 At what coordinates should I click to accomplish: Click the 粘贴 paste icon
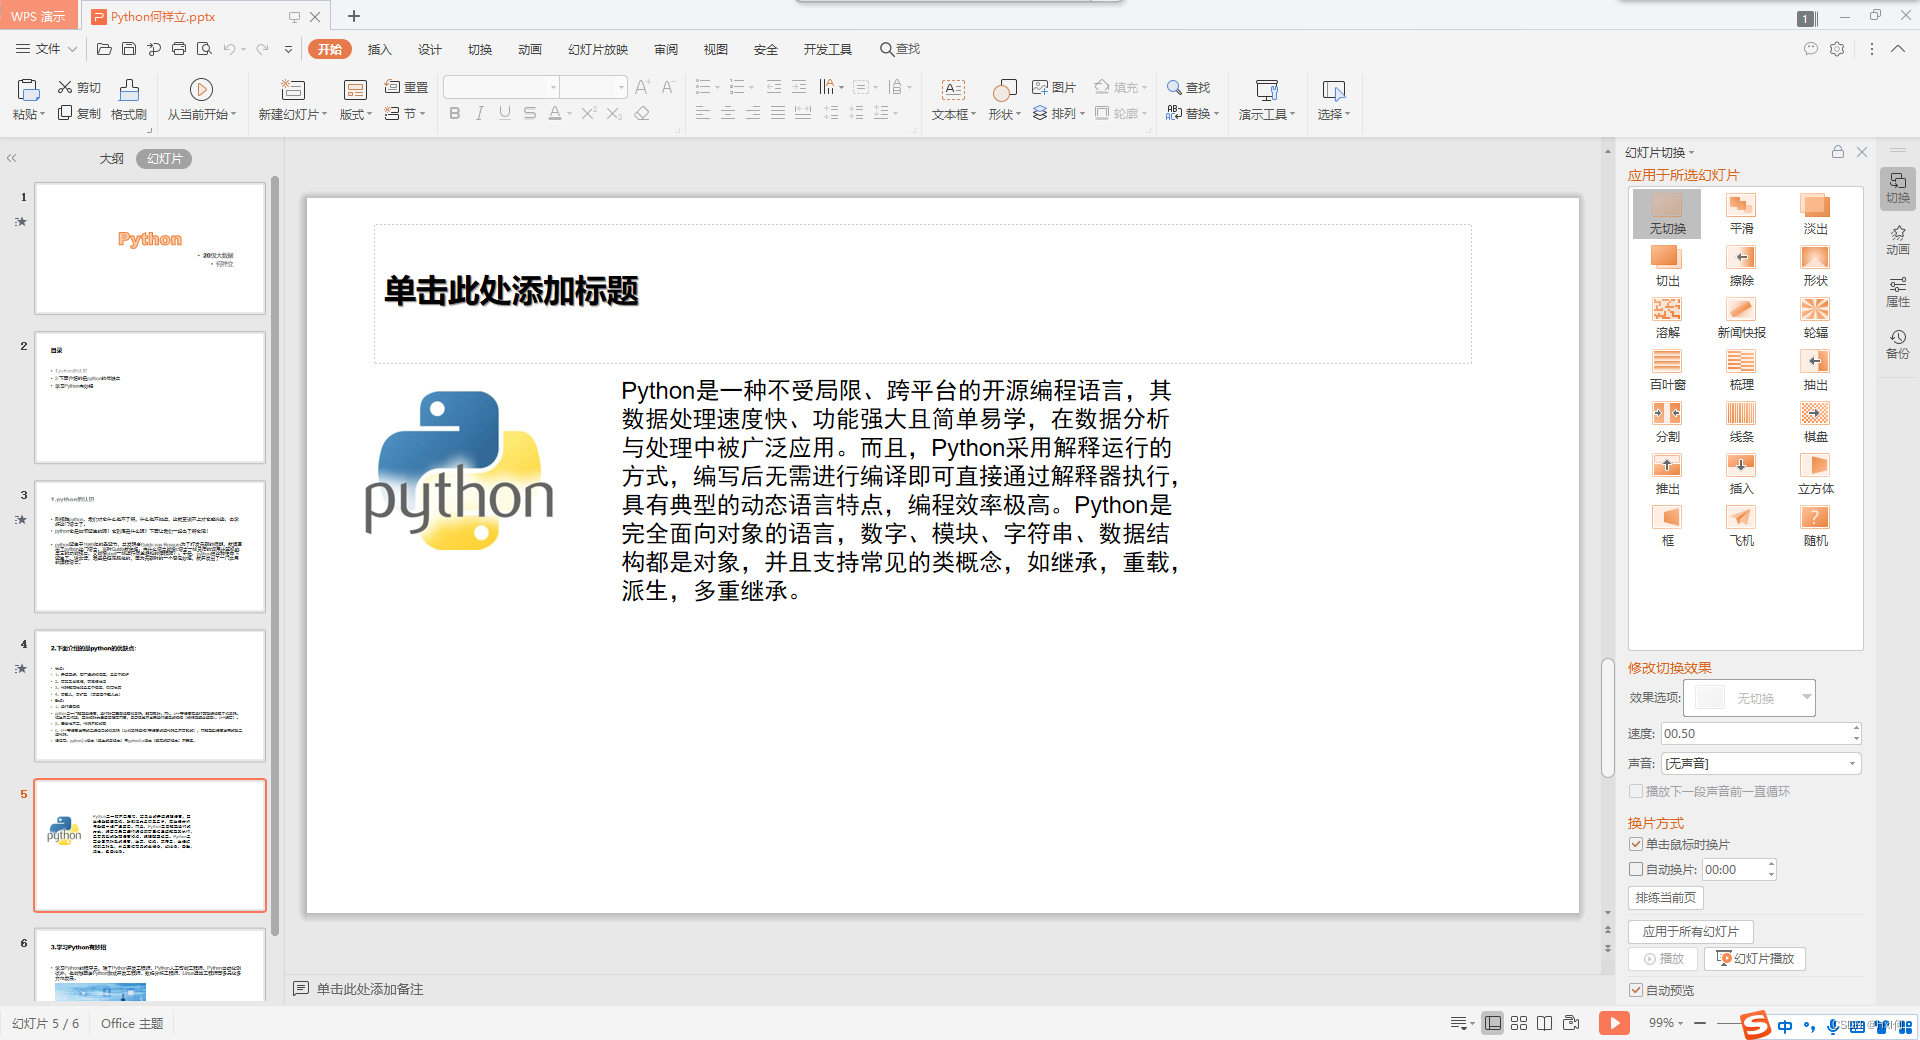[28, 90]
